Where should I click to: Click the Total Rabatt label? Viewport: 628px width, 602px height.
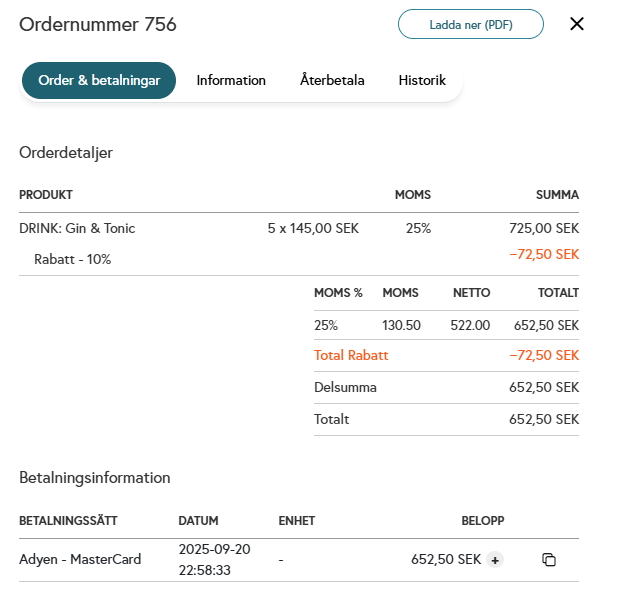click(x=351, y=355)
